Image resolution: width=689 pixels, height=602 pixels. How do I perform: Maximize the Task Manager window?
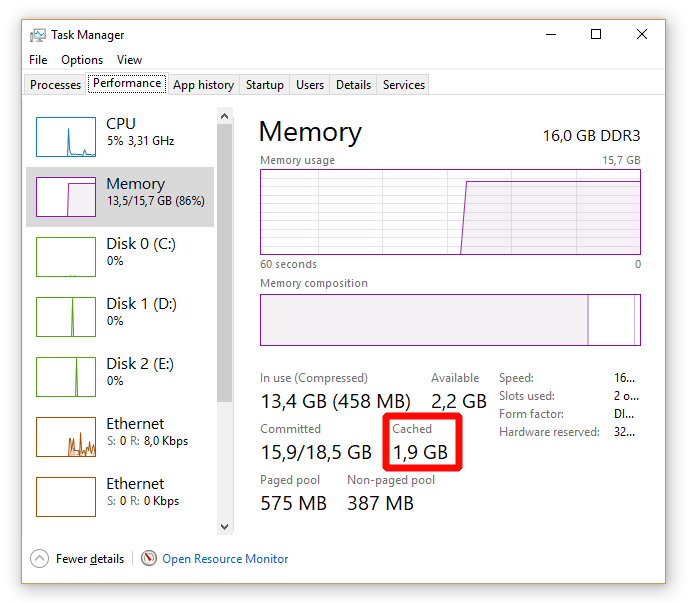click(x=596, y=34)
